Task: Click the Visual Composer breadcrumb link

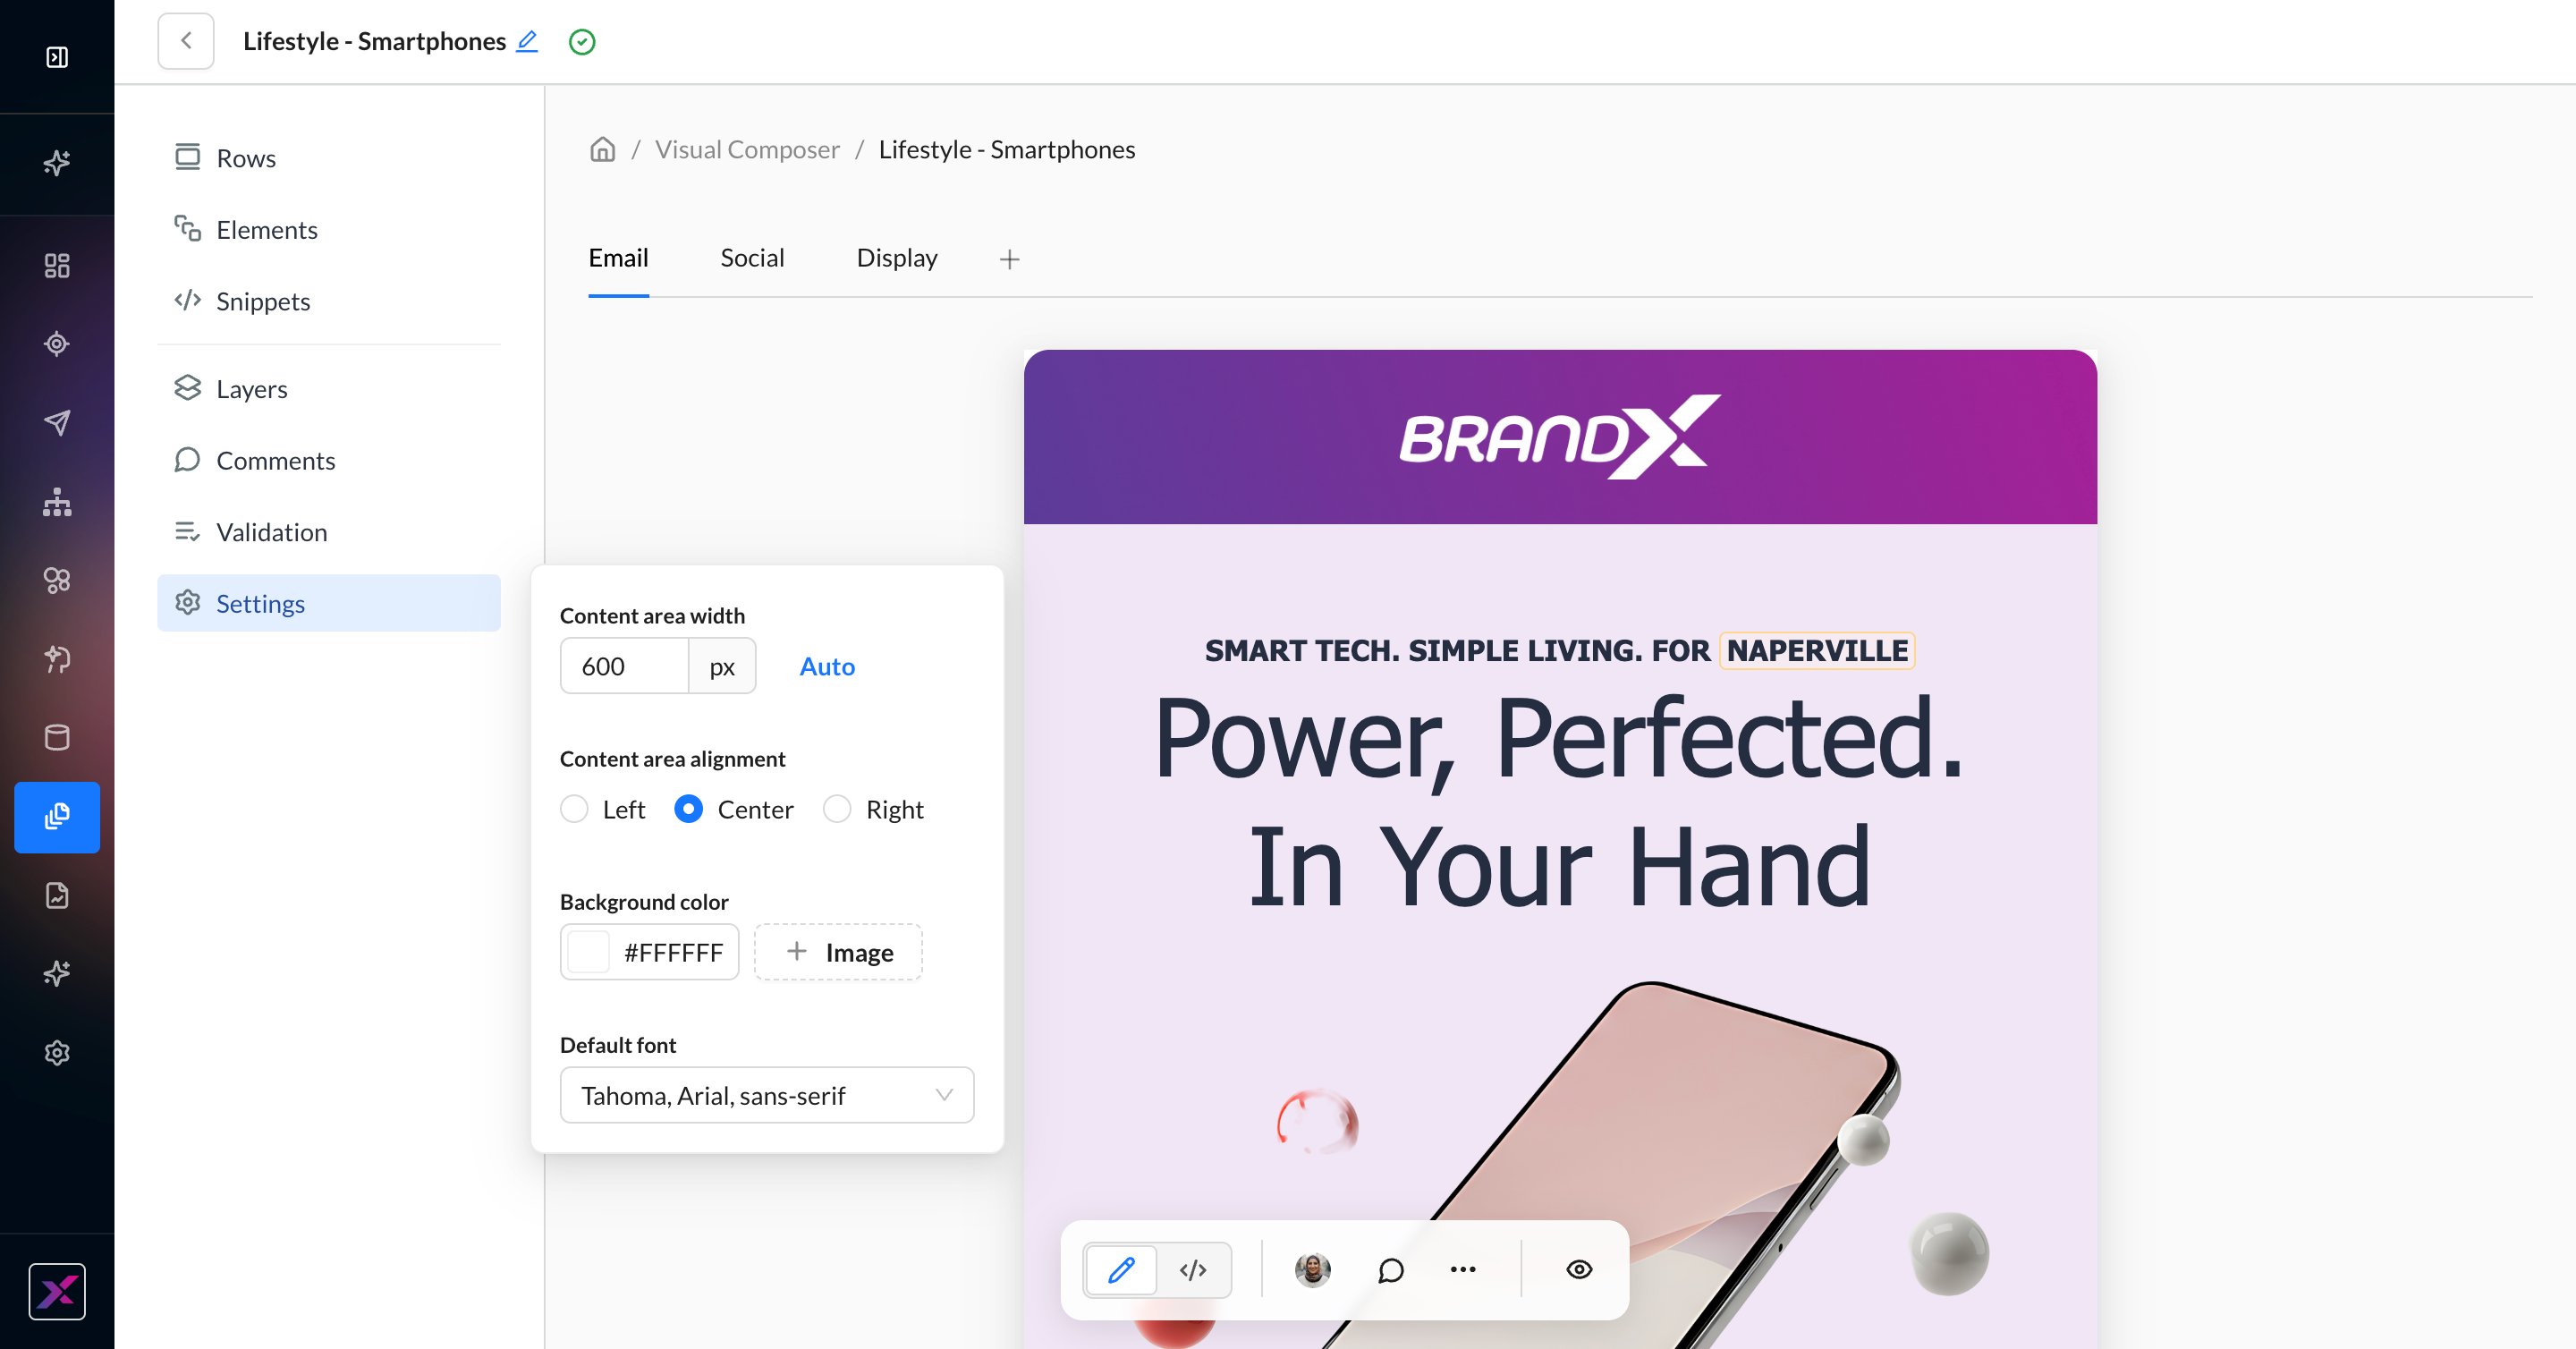Action: pos(747,149)
